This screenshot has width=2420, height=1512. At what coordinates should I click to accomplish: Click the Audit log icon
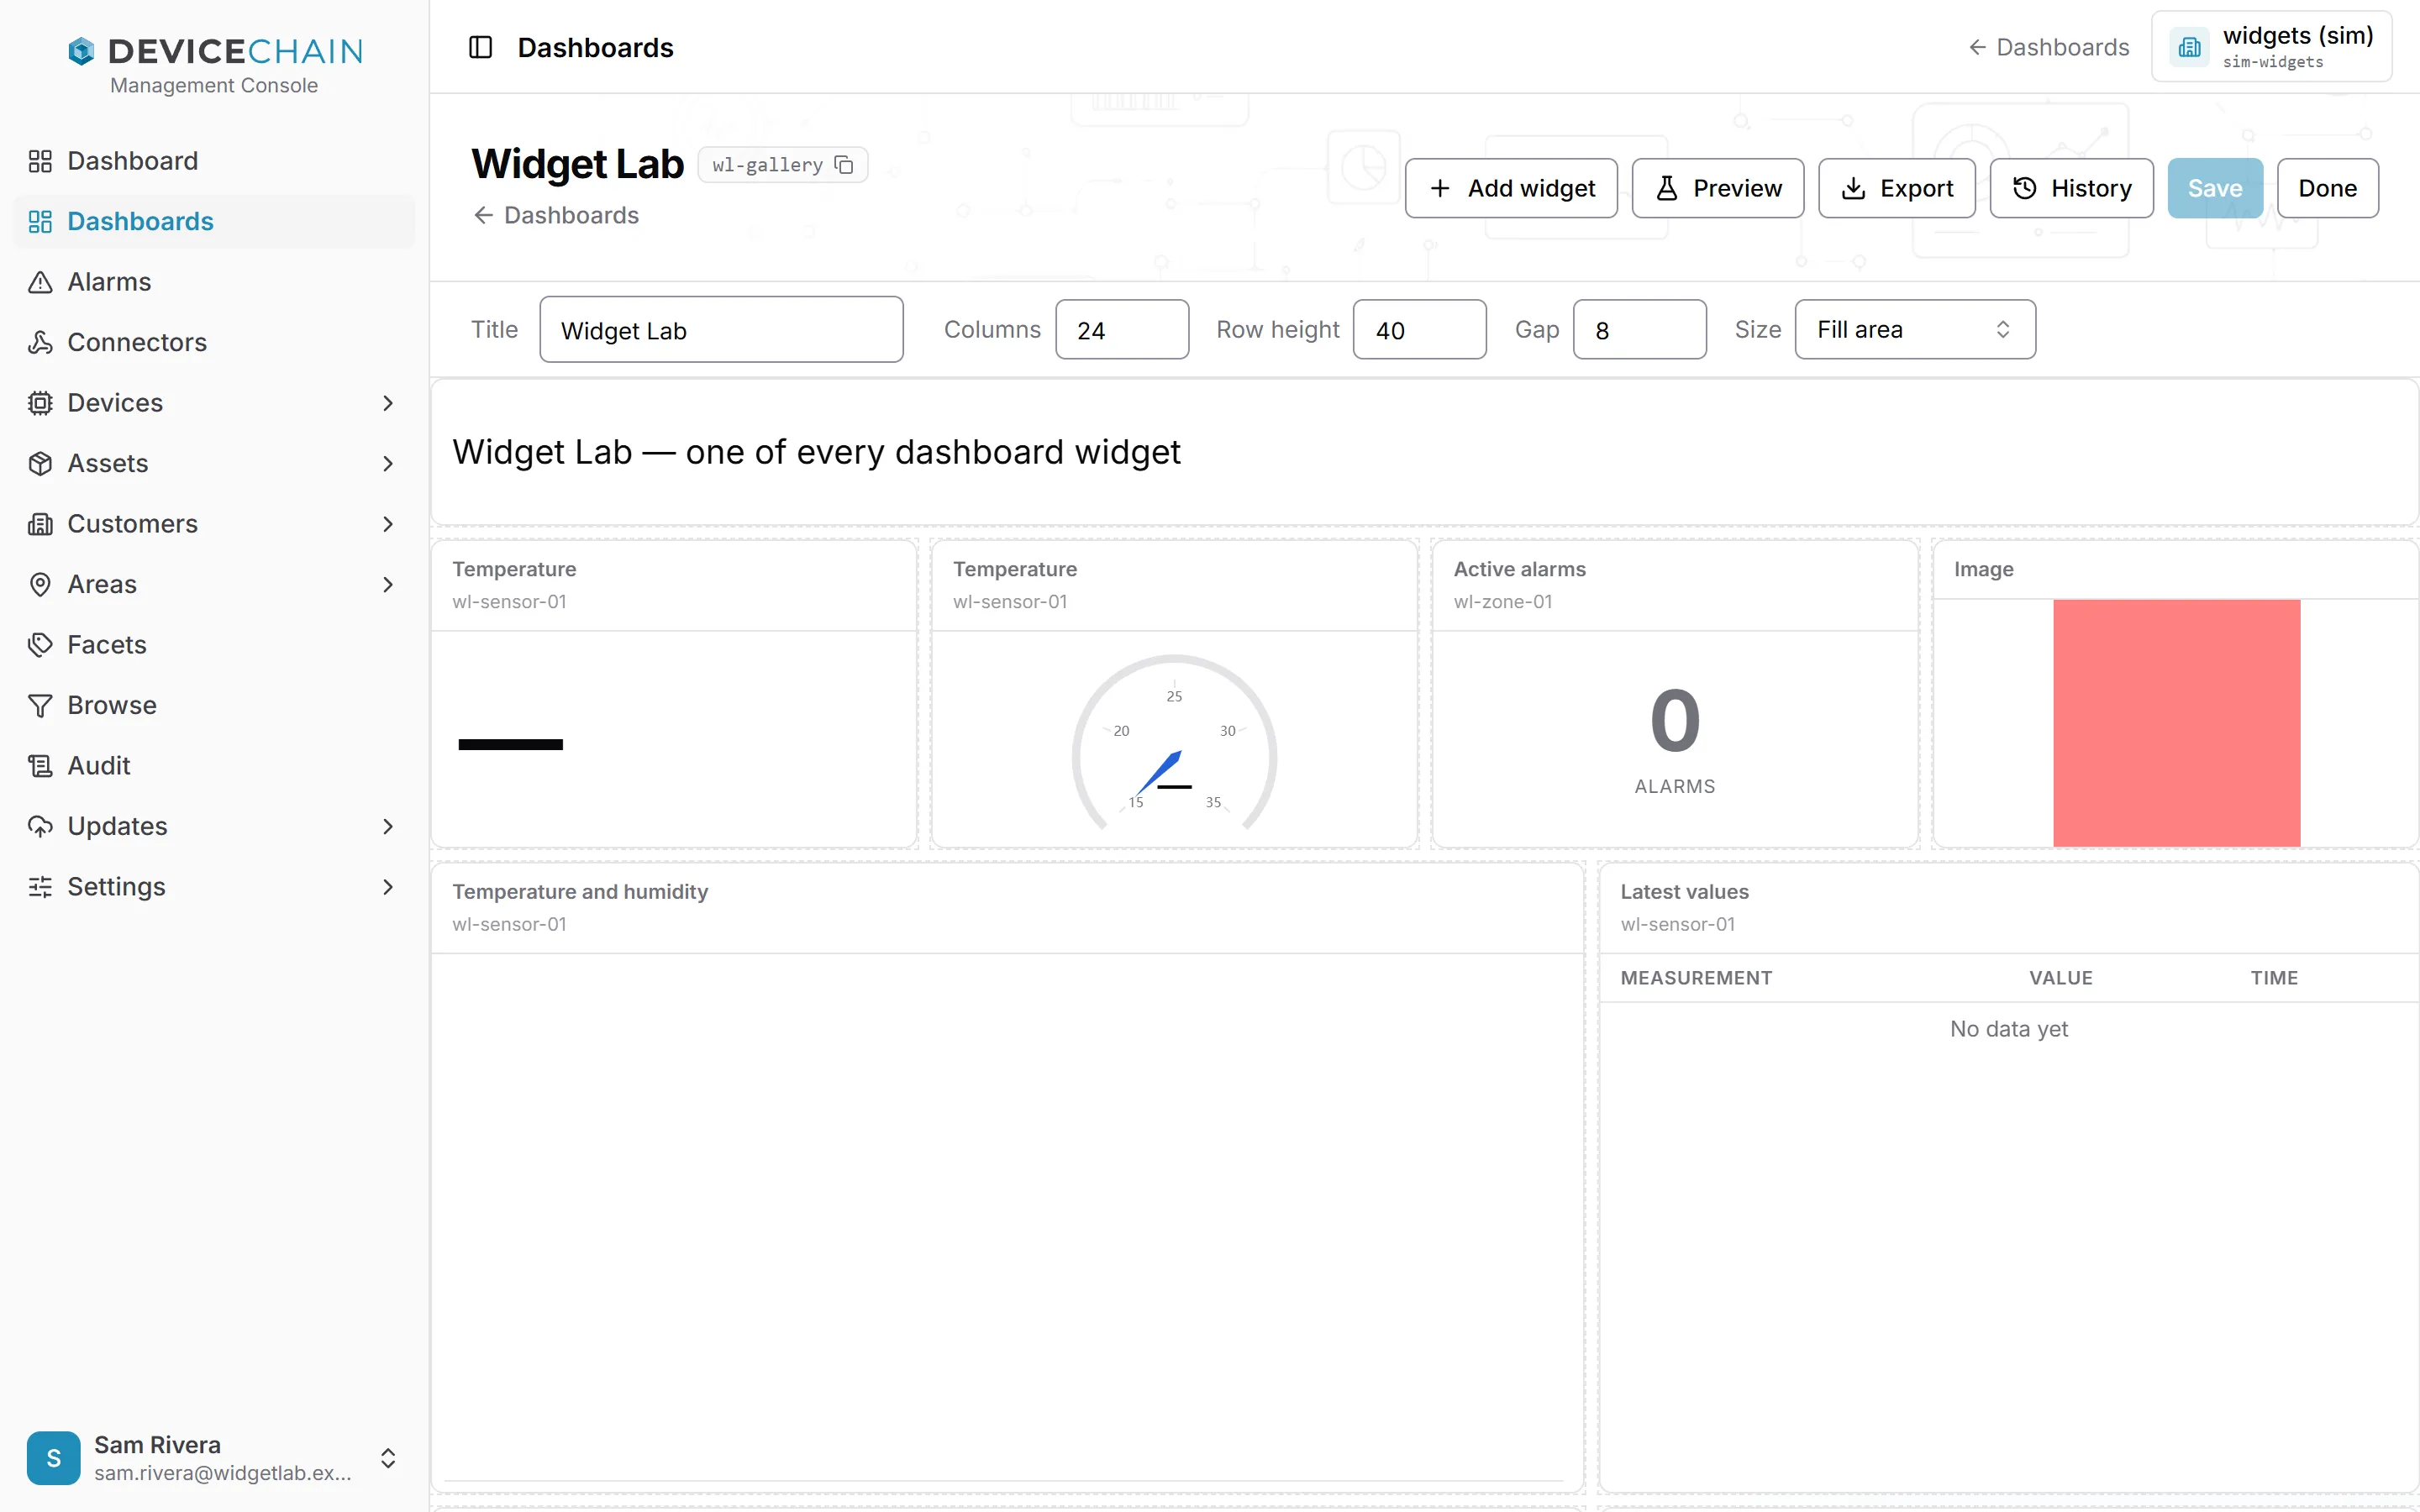(x=40, y=766)
